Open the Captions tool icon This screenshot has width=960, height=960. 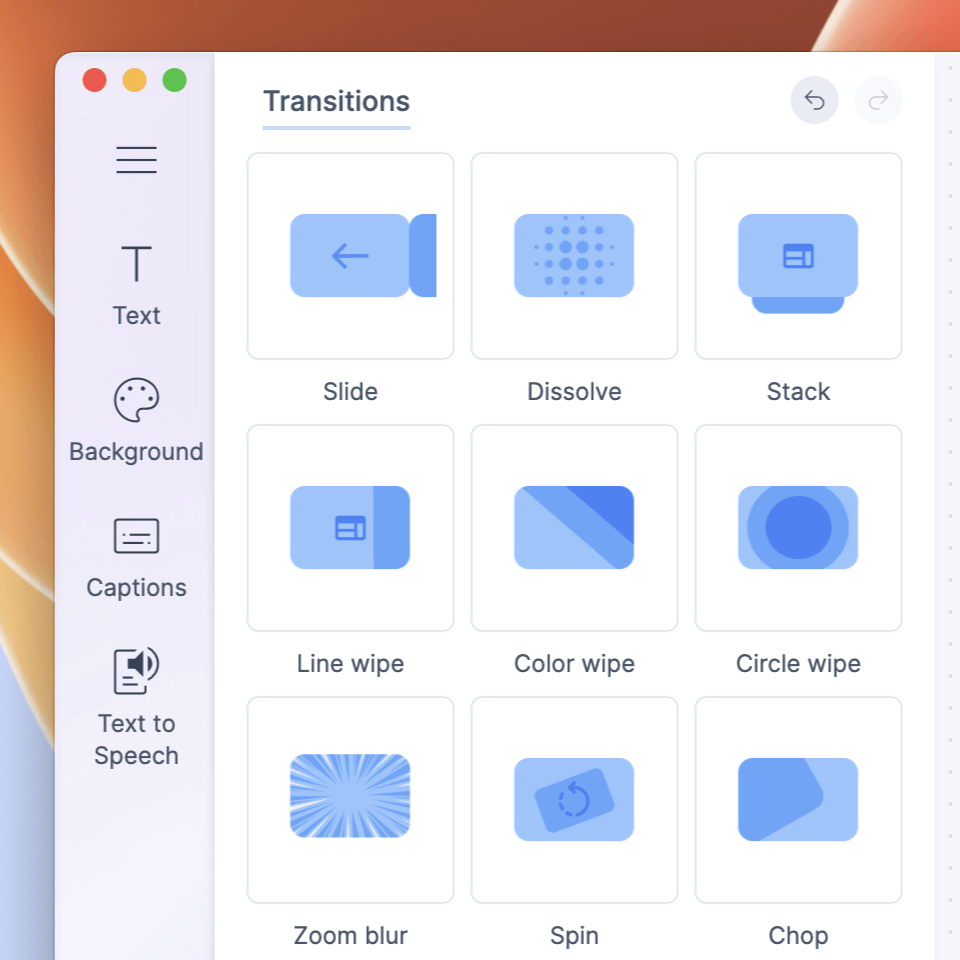(x=137, y=536)
